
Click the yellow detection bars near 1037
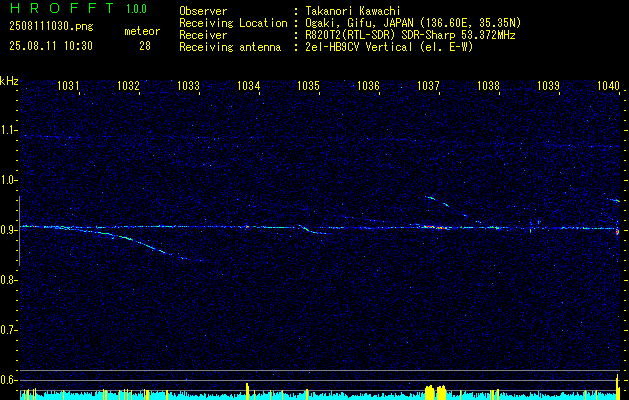click(x=436, y=392)
